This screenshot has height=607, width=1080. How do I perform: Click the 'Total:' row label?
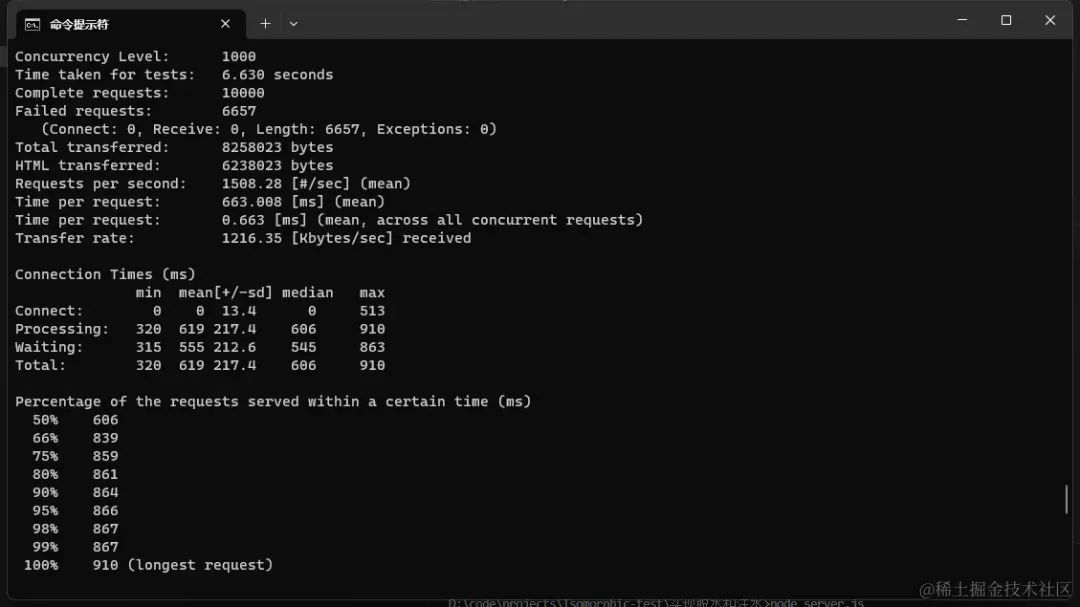pyautogui.click(x=40, y=365)
